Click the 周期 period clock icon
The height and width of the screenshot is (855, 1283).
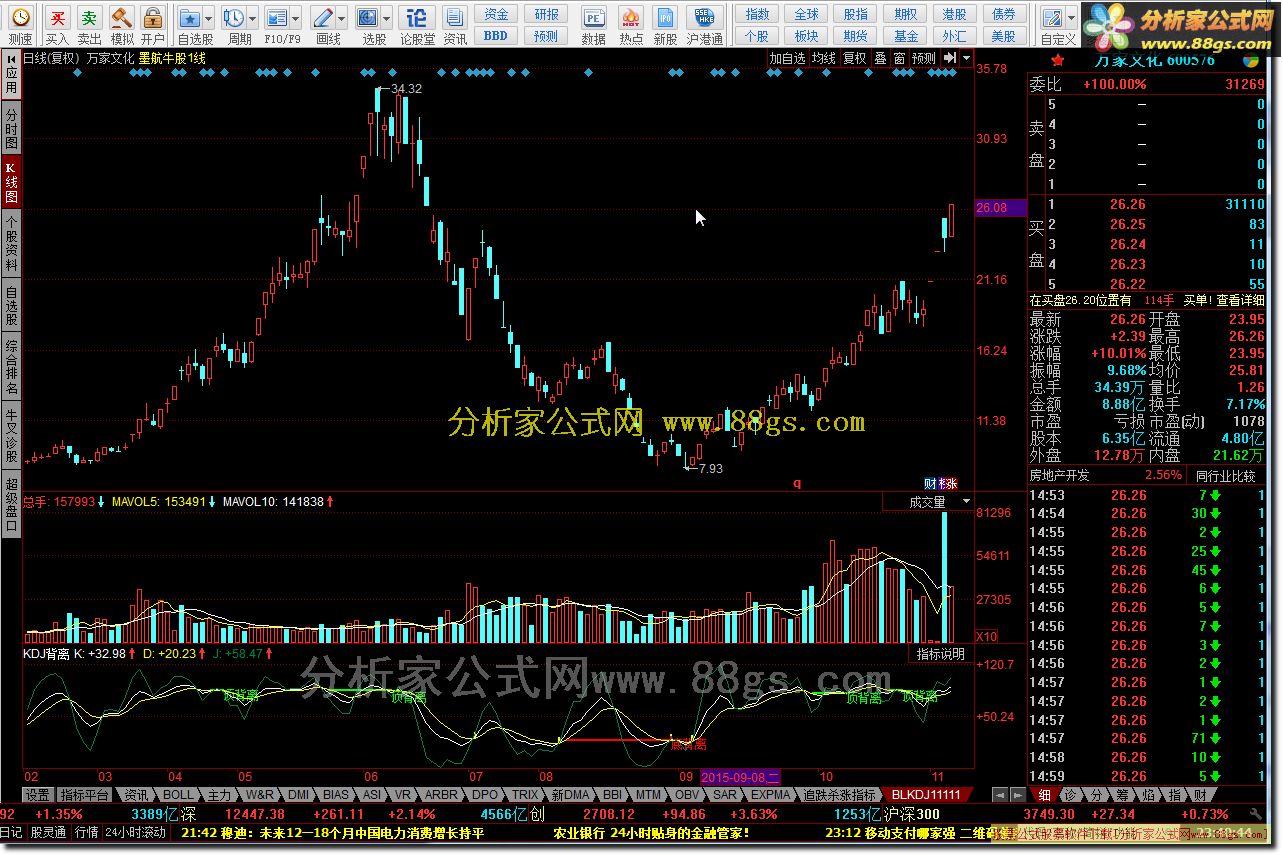click(x=233, y=18)
